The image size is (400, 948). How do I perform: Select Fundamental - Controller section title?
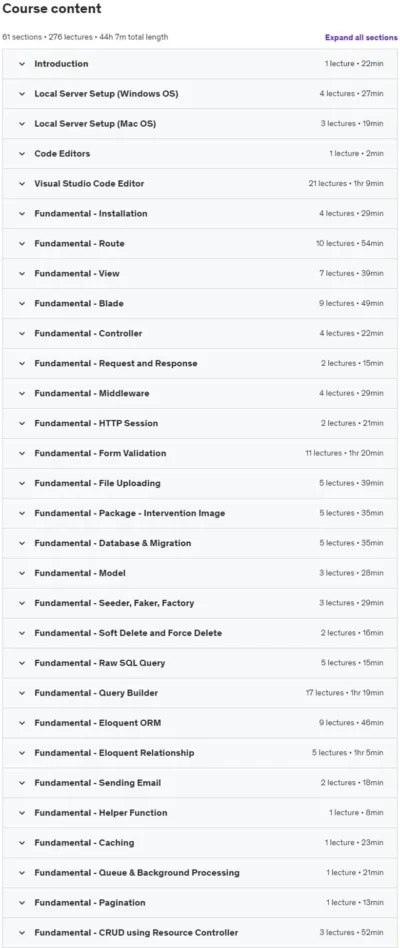pos(88,333)
